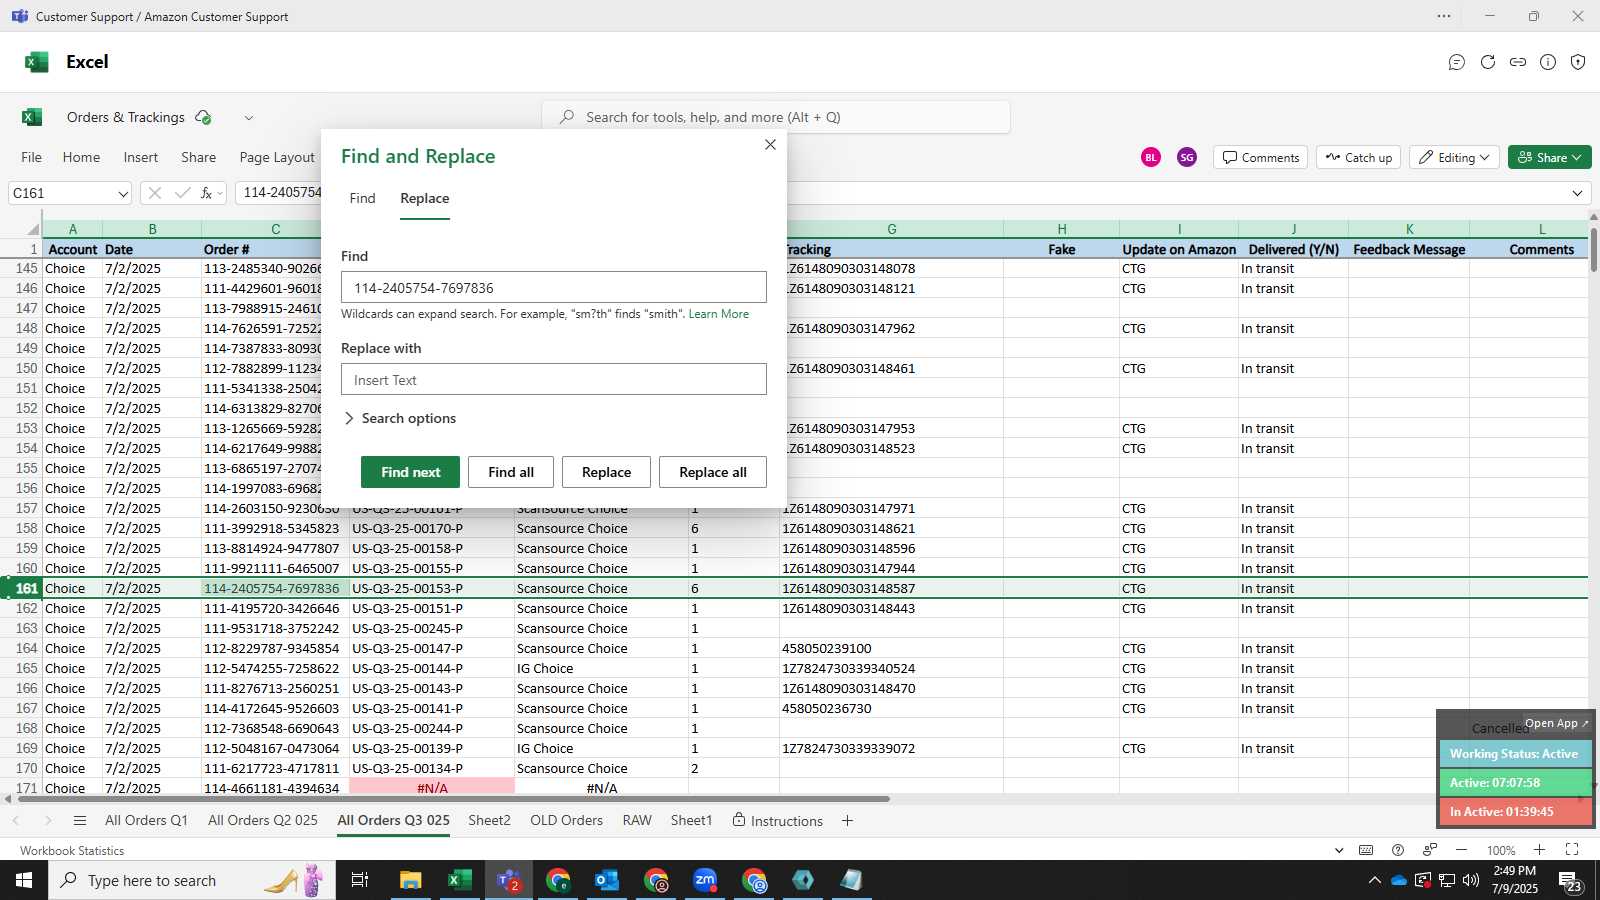Viewport: 1600px width, 900px height.
Task: Click the insert function fx icon
Action: tap(206, 193)
